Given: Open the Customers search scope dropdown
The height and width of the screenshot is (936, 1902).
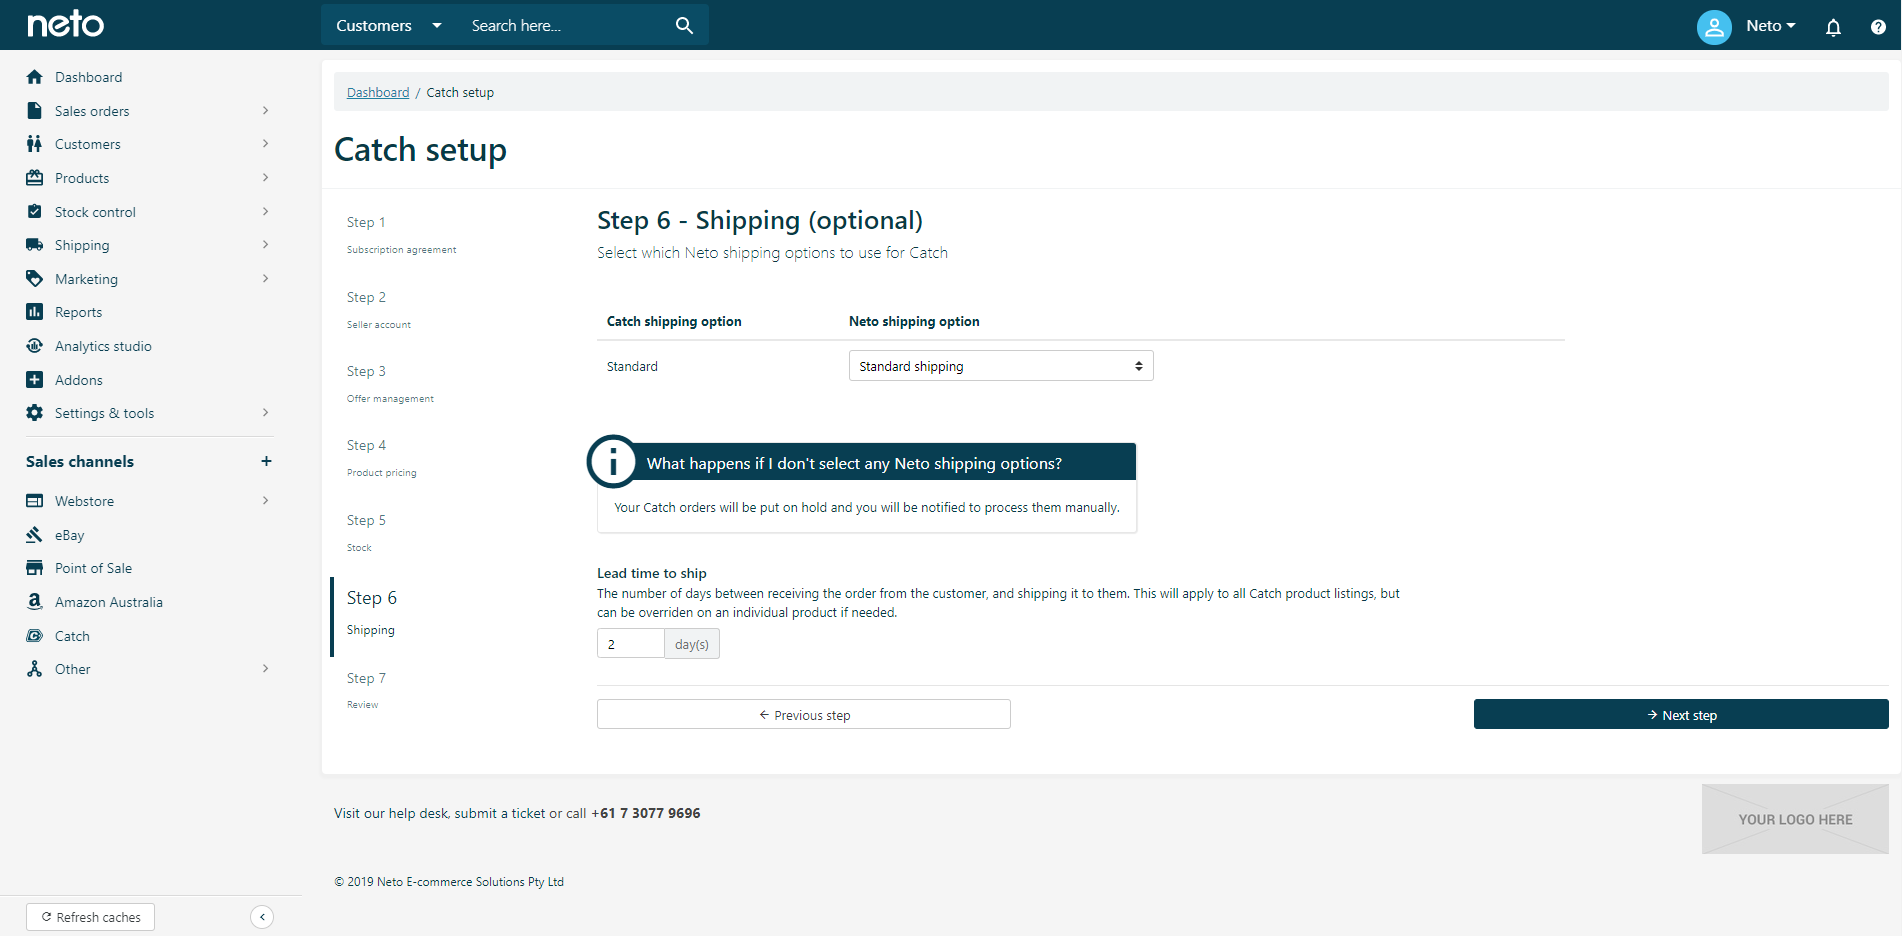Looking at the screenshot, I should 389,25.
